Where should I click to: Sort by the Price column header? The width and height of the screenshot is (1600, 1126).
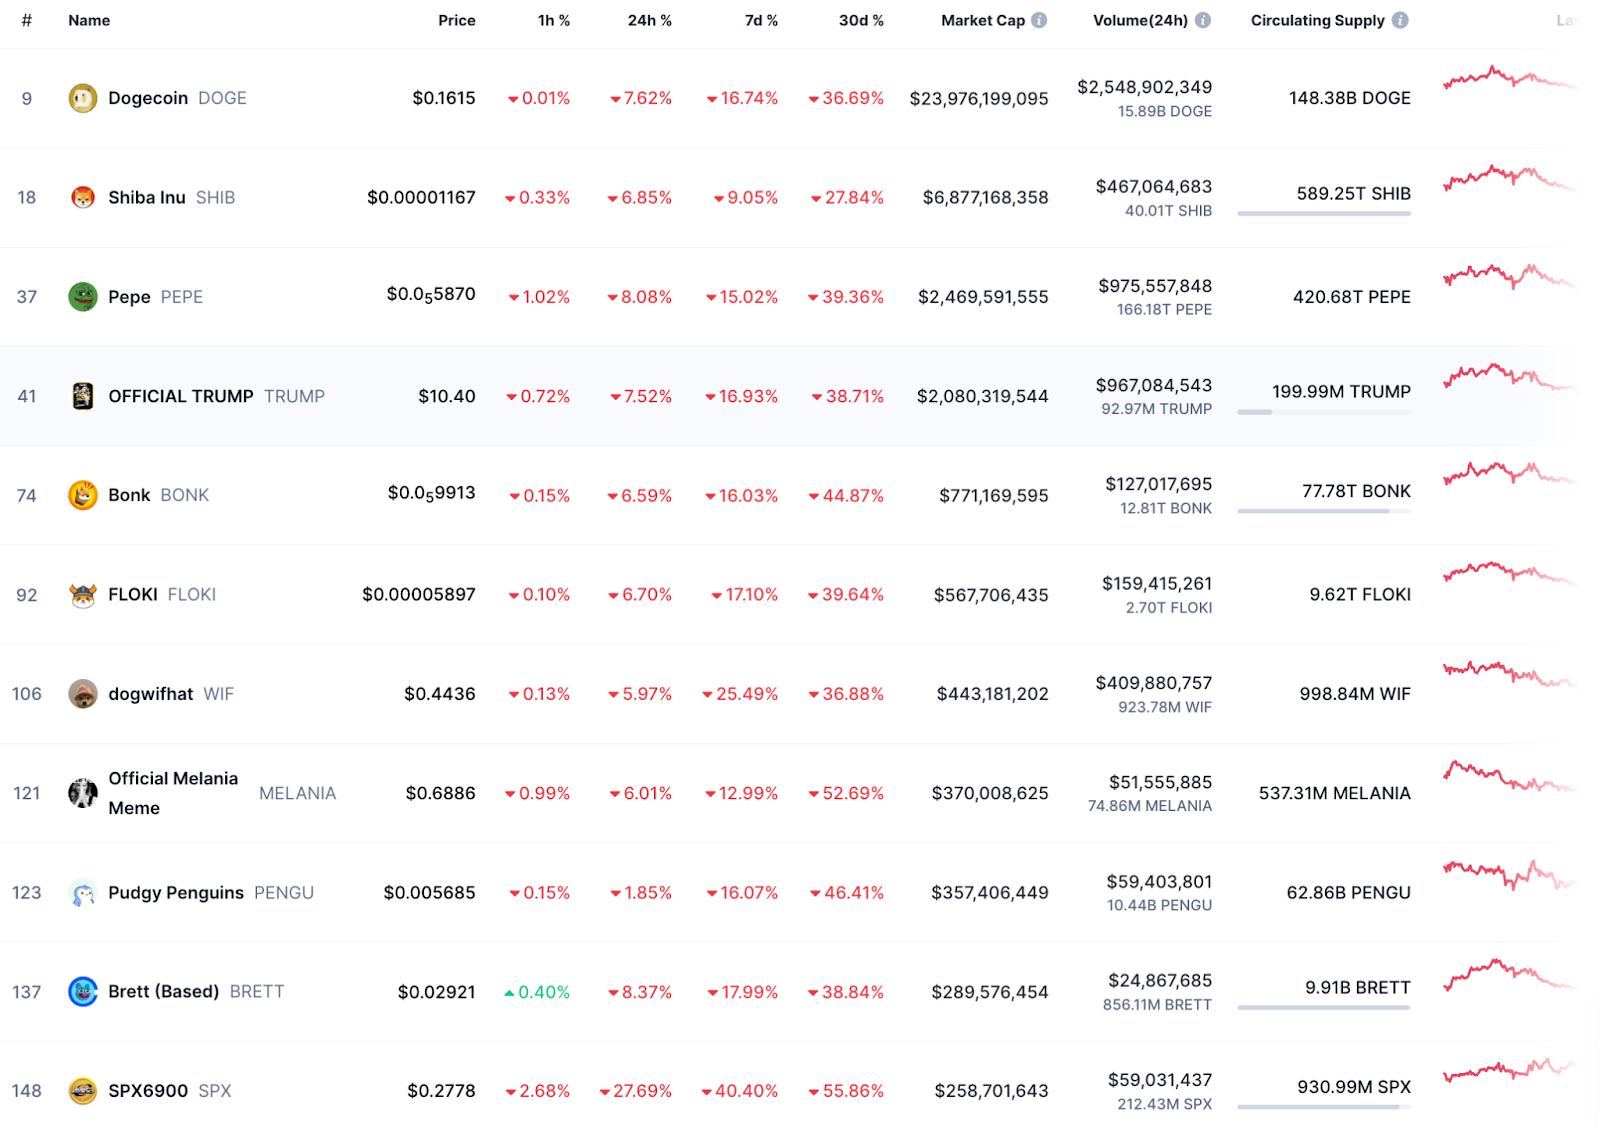(456, 20)
